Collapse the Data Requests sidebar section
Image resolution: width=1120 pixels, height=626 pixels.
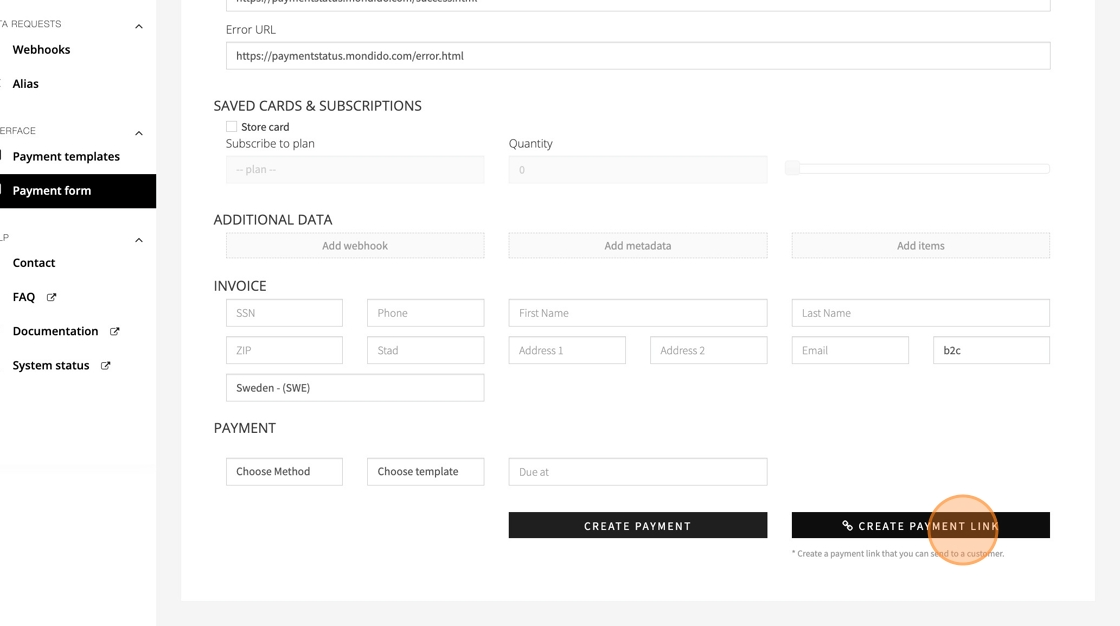coord(139,26)
